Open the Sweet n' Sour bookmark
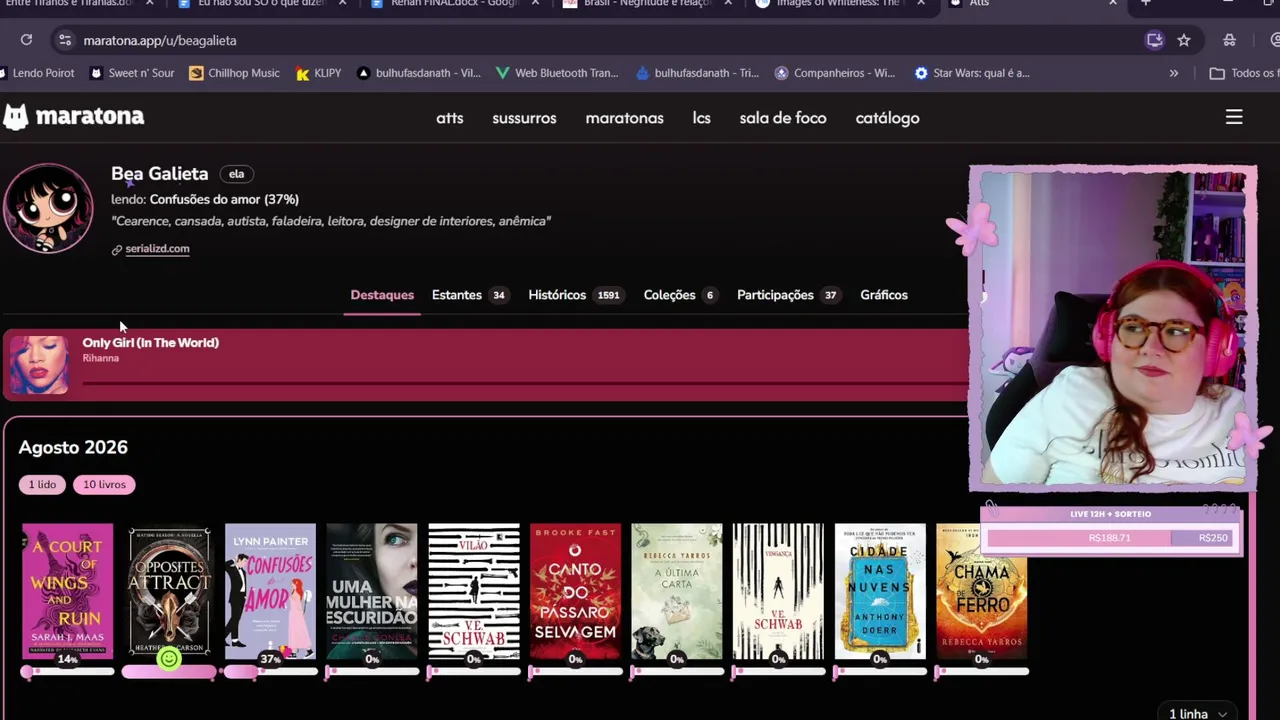The height and width of the screenshot is (720, 1280). click(132, 73)
